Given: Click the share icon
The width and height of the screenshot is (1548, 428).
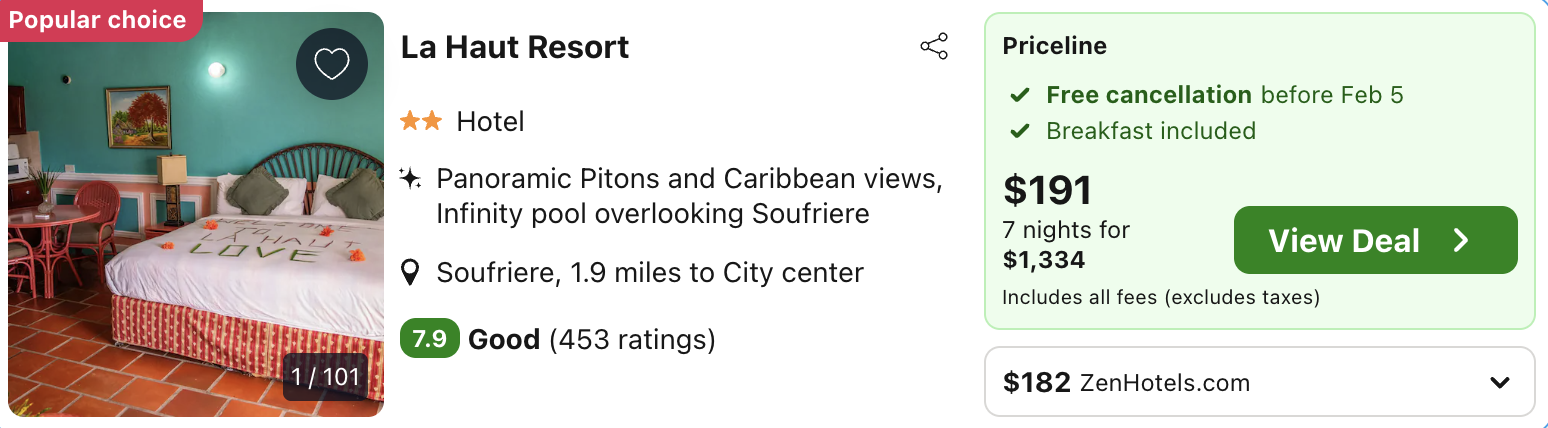Looking at the screenshot, I should pyautogui.click(x=934, y=47).
